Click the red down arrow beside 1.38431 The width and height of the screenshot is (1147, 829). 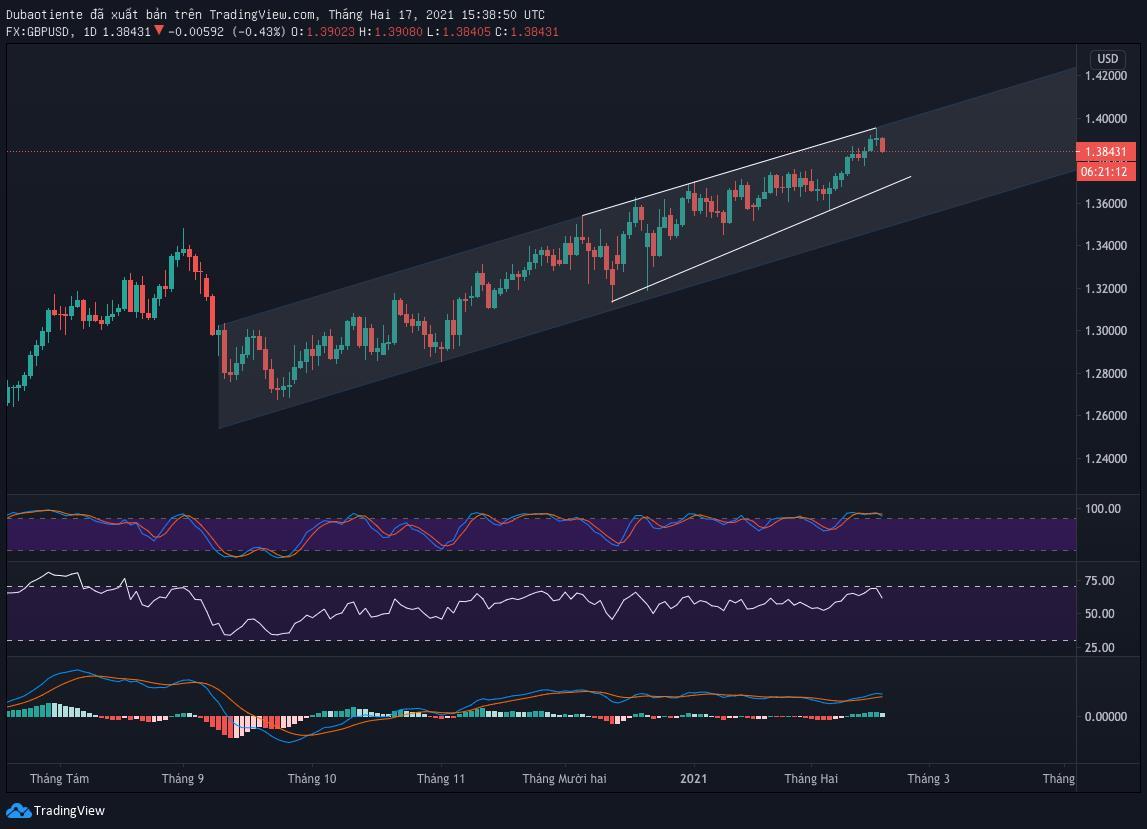point(158,31)
